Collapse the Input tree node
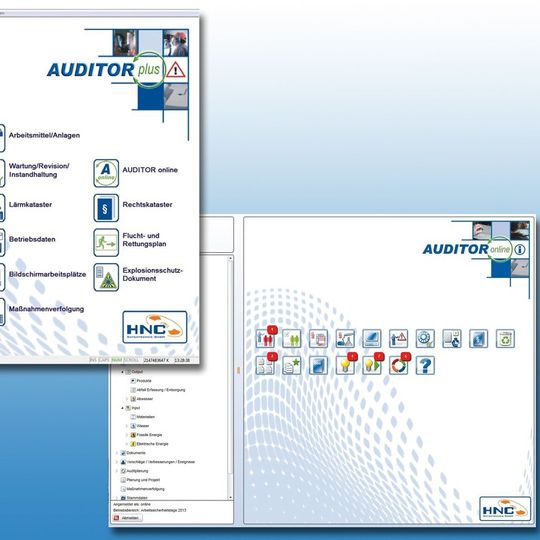Image resolution: width=540 pixels, height=540 pixels. (122, 408)
